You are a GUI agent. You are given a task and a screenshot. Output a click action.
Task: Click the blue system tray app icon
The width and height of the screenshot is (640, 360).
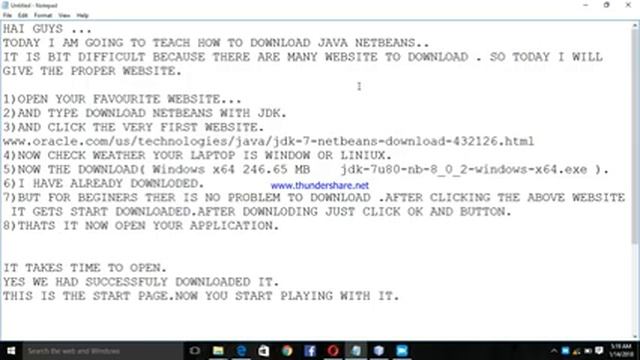click(565, 351)
